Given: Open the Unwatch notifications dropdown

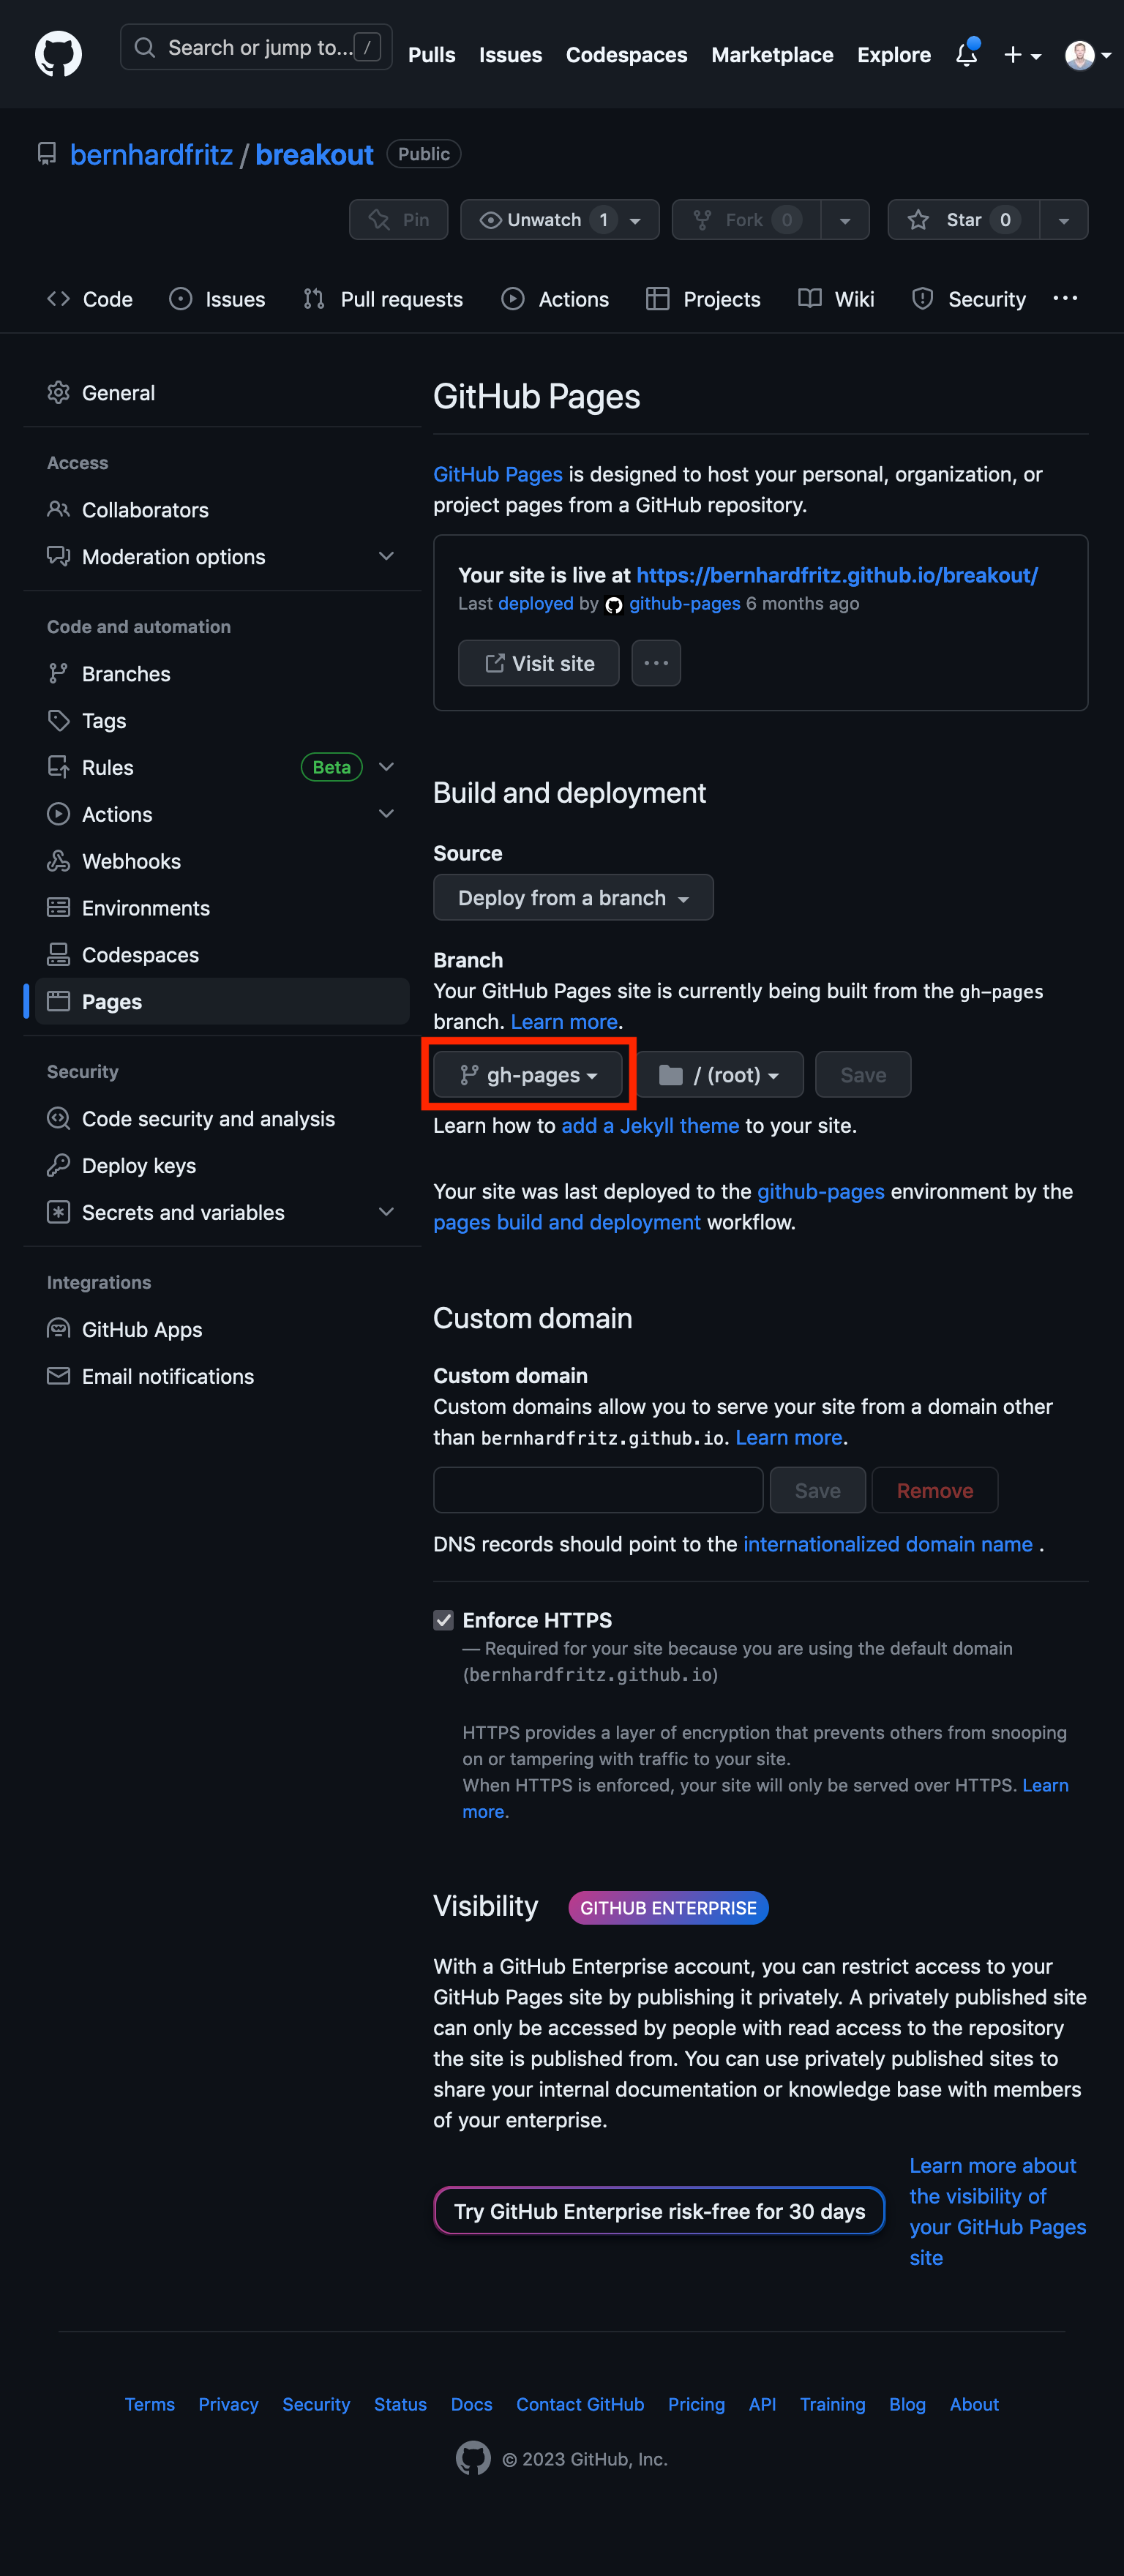Looking at the screenshot, I should pyautogui.click(x=559, y=220).
